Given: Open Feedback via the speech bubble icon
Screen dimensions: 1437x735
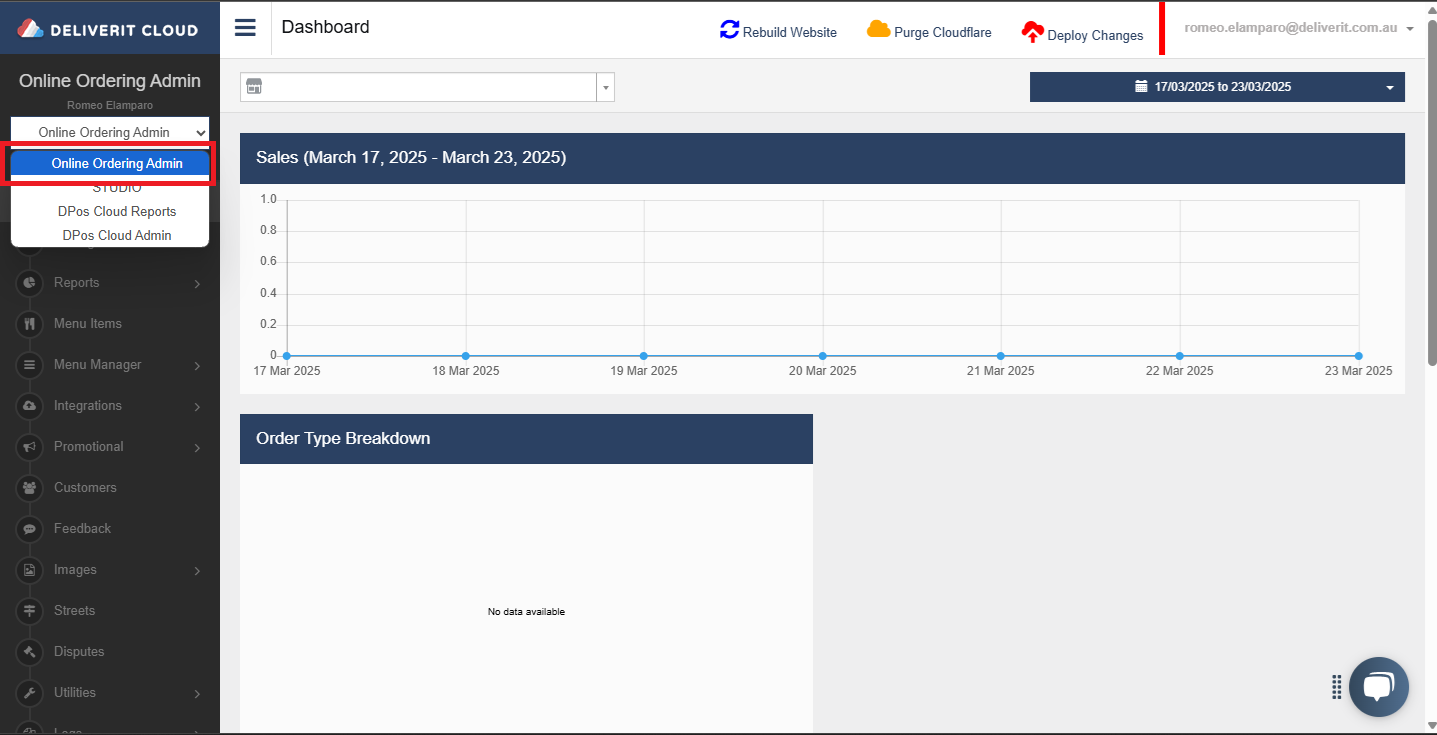Looking at the screenshot, I should [30, 529].
